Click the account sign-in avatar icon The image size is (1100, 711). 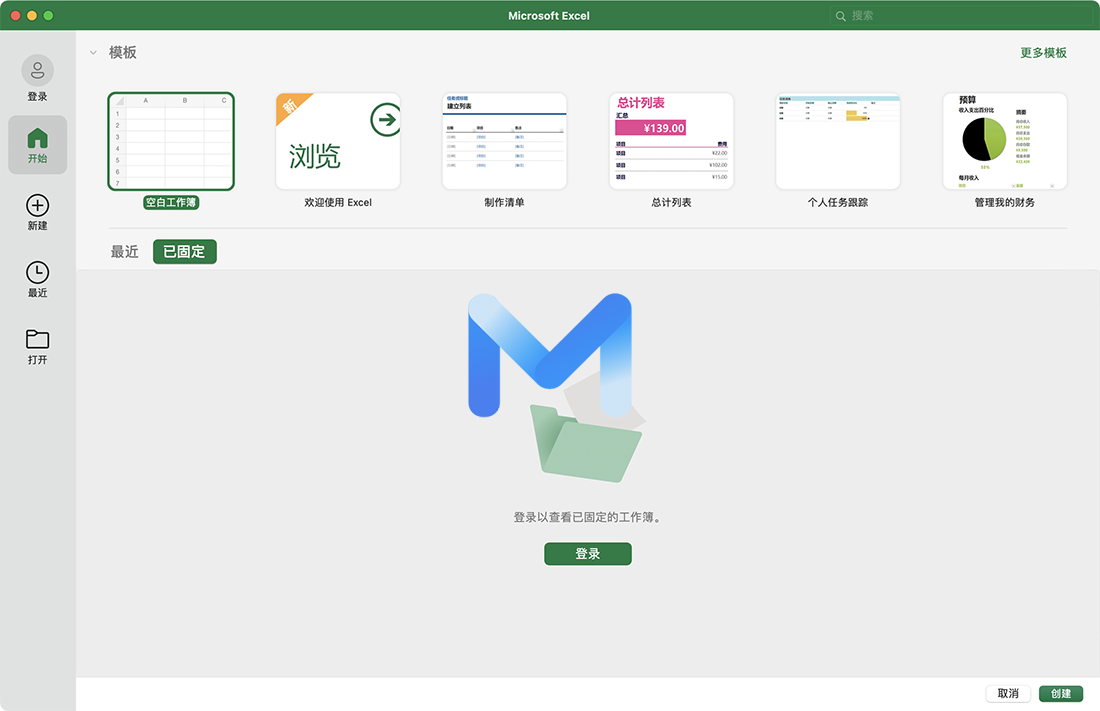37,71
